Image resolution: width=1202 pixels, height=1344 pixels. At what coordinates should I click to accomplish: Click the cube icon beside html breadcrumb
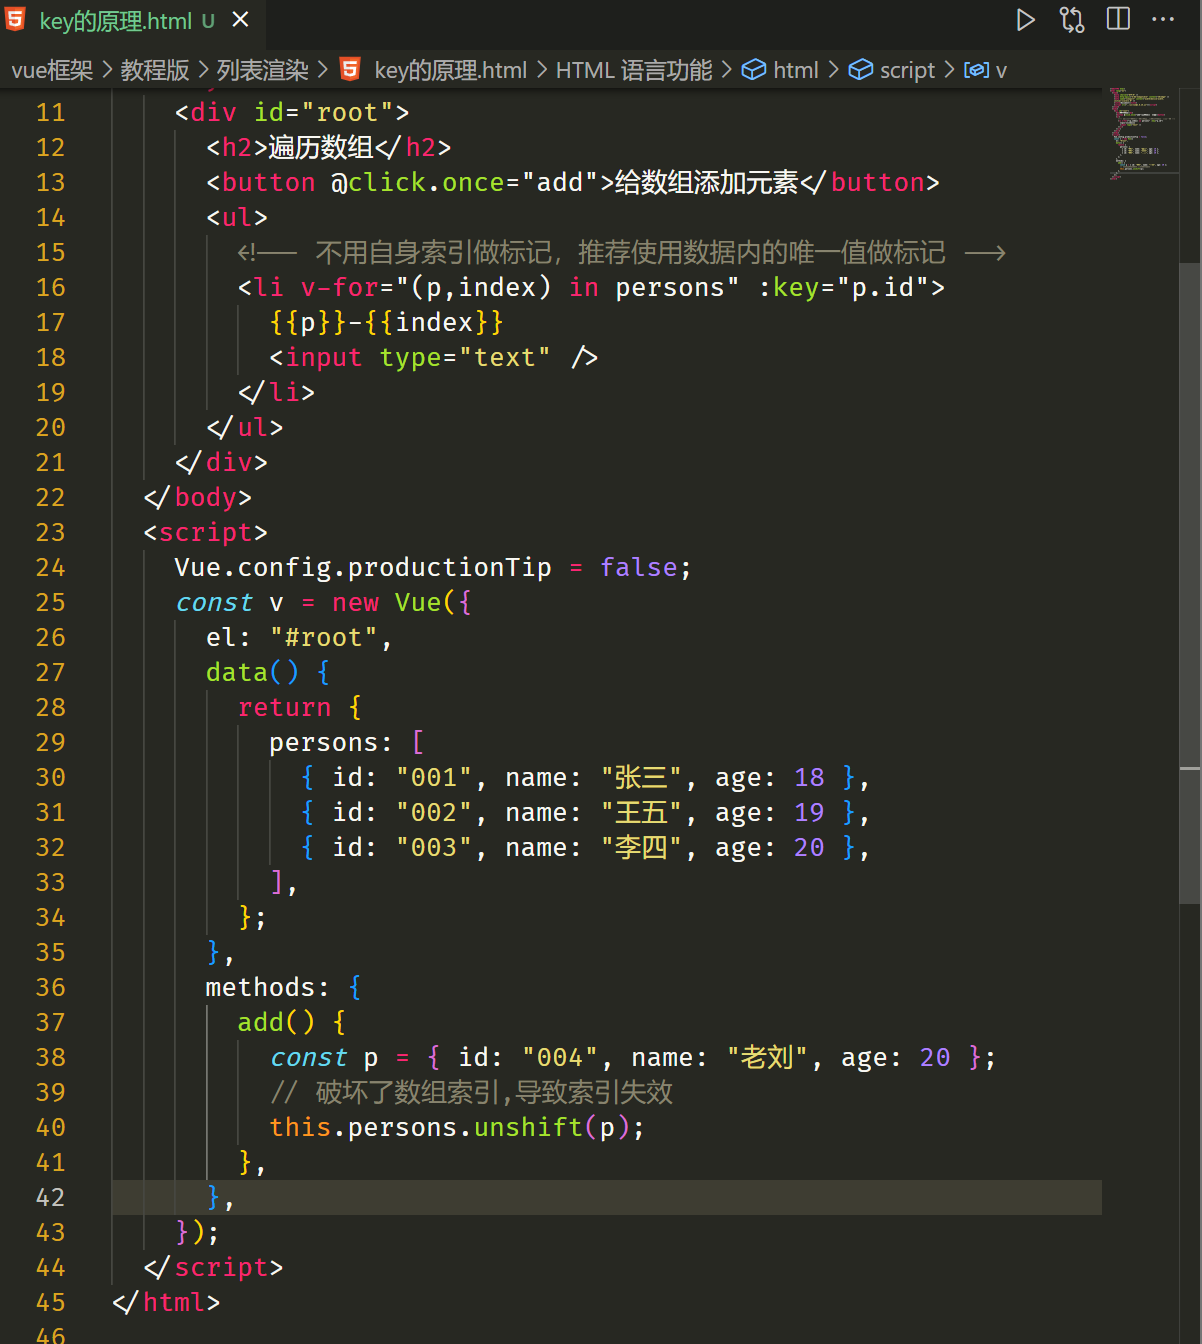coord(753,70)
